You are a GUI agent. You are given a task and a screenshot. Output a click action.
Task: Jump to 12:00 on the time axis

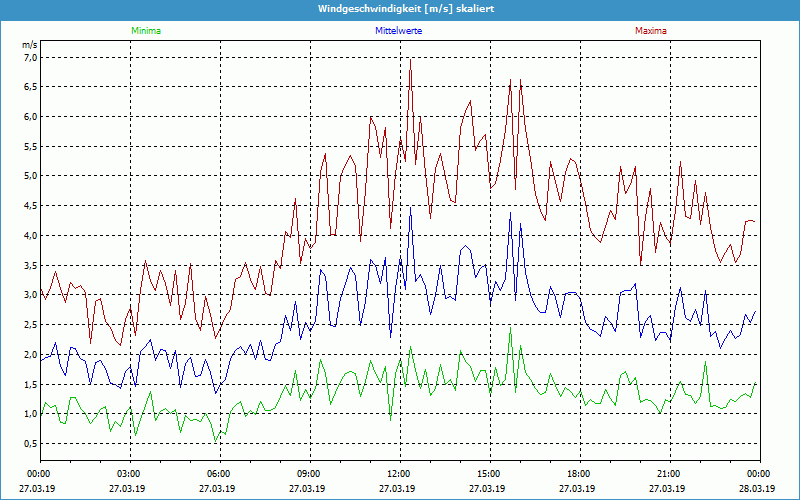click(x=399, y=474)
